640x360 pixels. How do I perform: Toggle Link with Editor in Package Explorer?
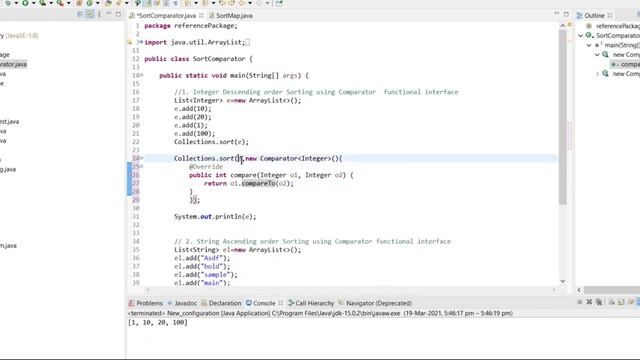tap(90, 14)
